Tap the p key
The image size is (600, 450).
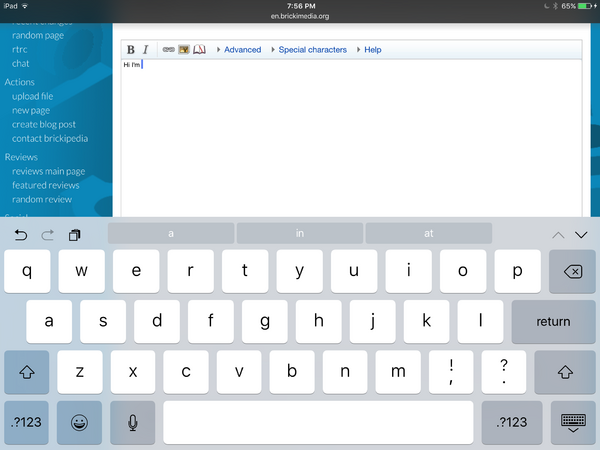[x=517, y=271]
